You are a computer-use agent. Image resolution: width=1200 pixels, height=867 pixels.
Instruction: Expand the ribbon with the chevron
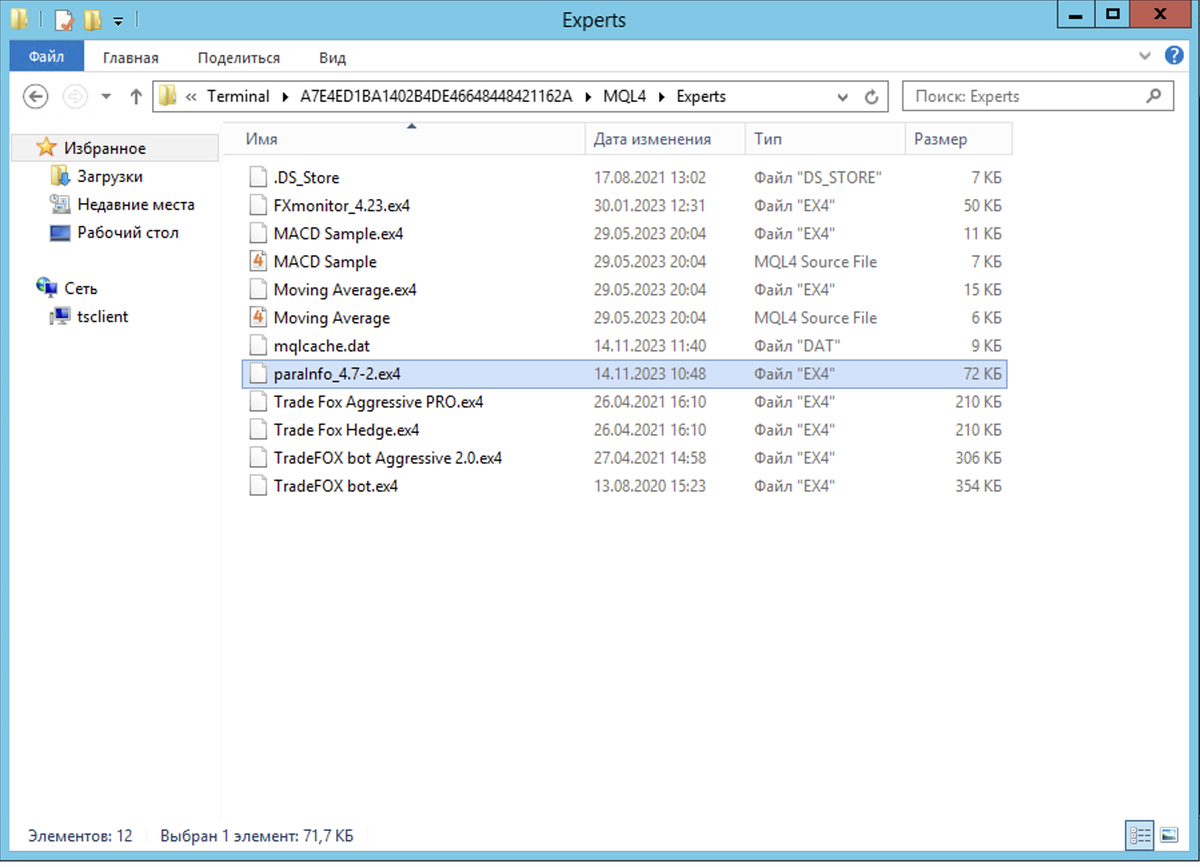click(1146, 58)
